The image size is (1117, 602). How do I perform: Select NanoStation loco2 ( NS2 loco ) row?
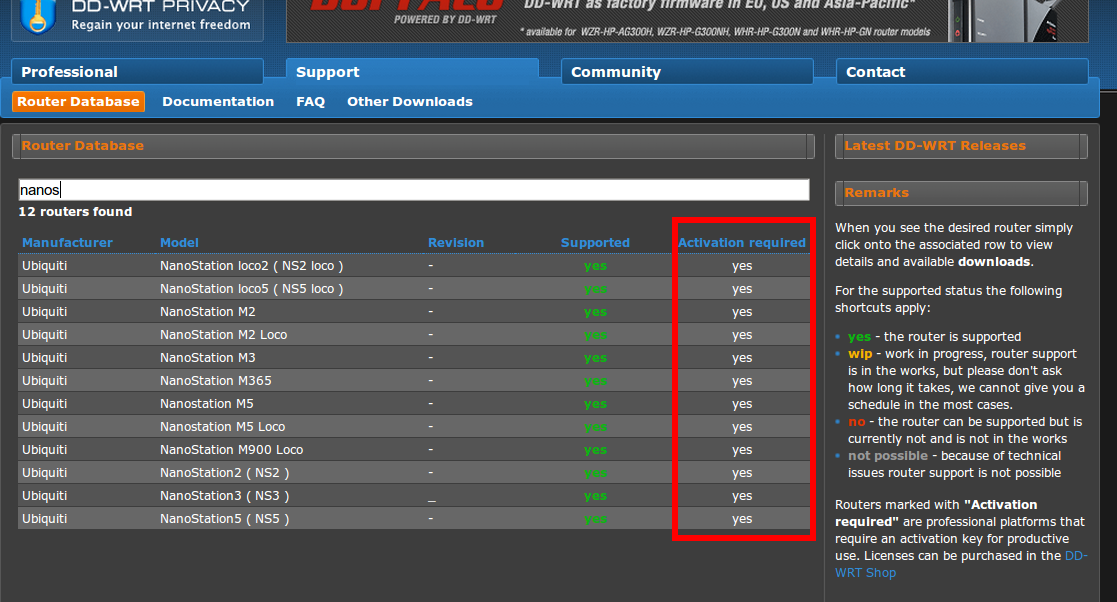414,266
